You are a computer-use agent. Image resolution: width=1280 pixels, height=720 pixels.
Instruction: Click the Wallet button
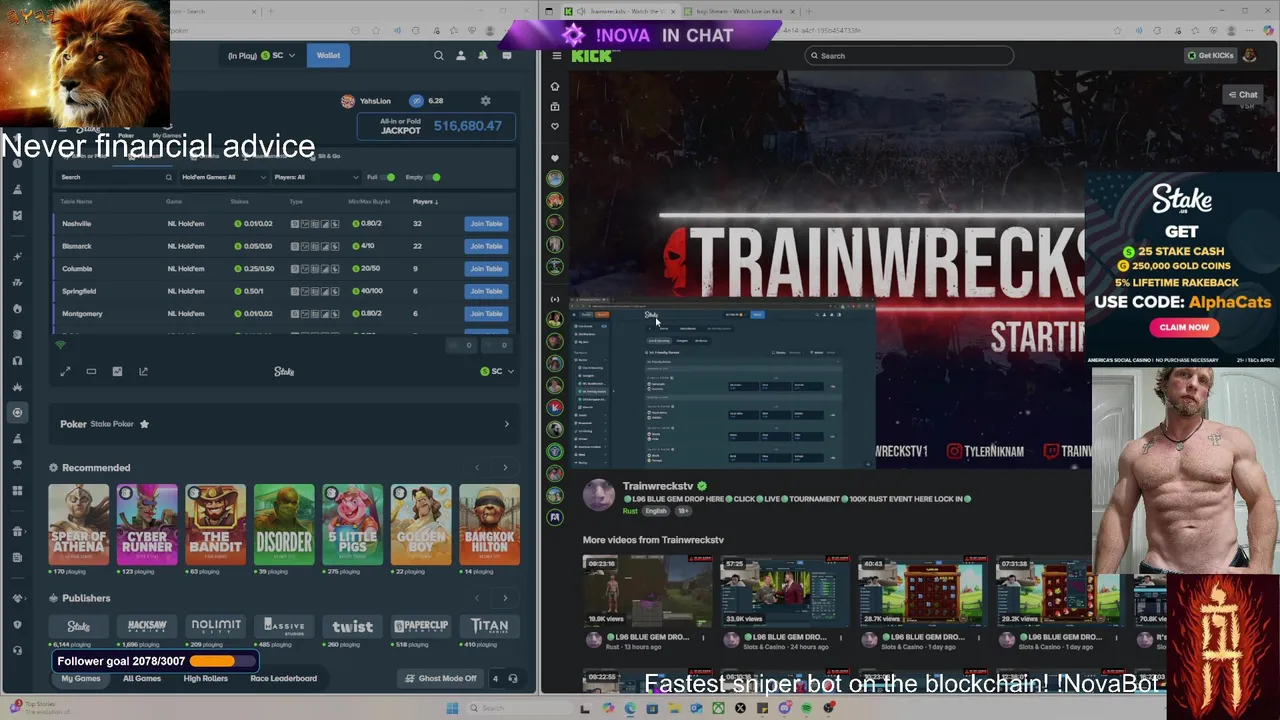click(x=328, y=56)
